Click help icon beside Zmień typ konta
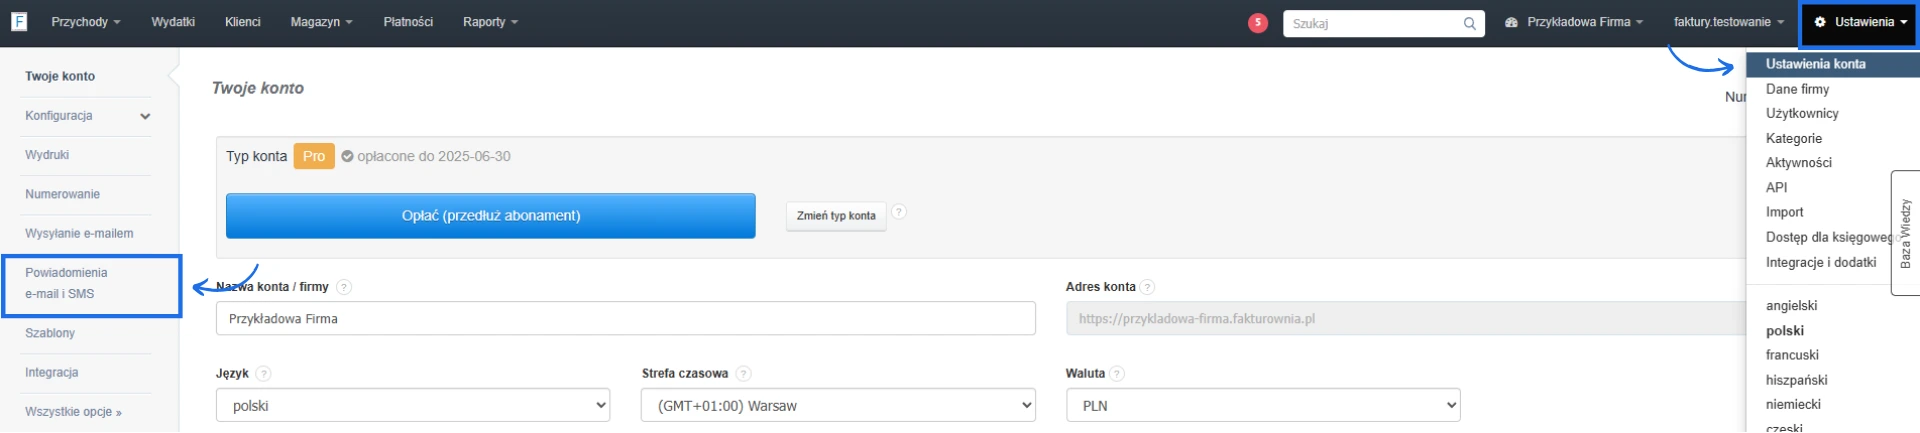Viewport: 1920px width, 433px height. (x=899, y=212)
